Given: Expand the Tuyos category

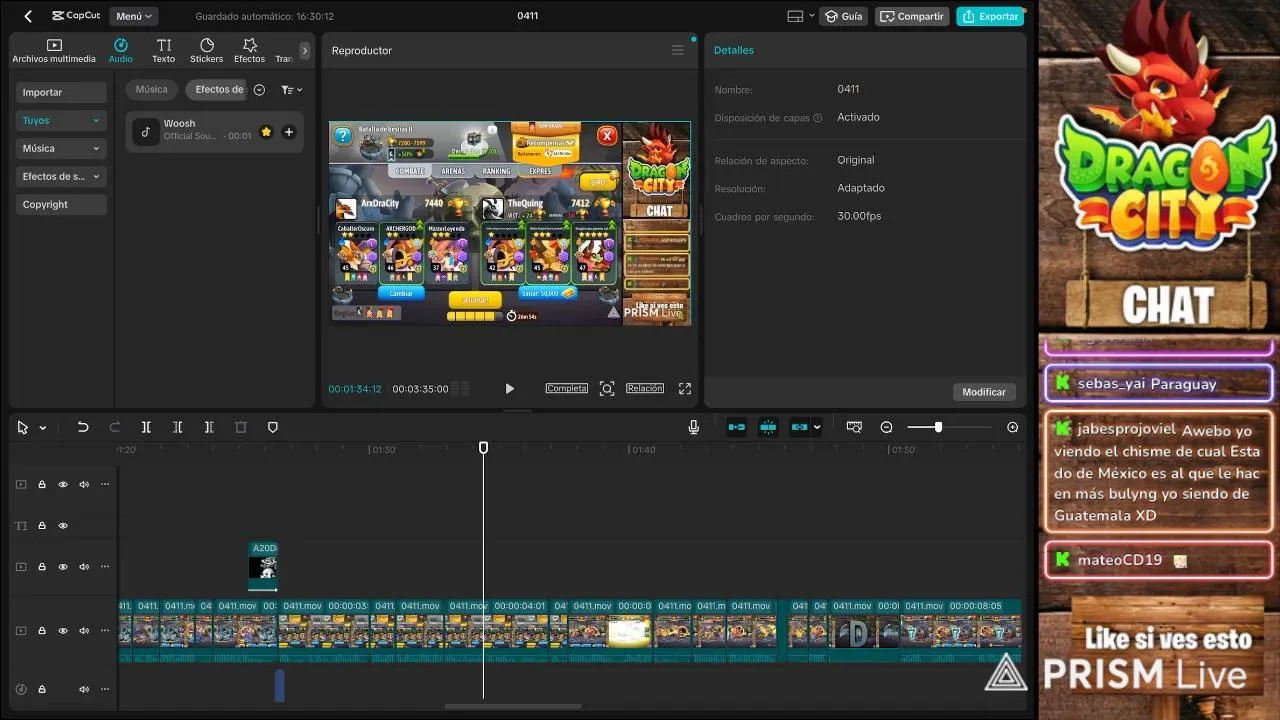Looking at the screenshot, I should tap(61, 120).
